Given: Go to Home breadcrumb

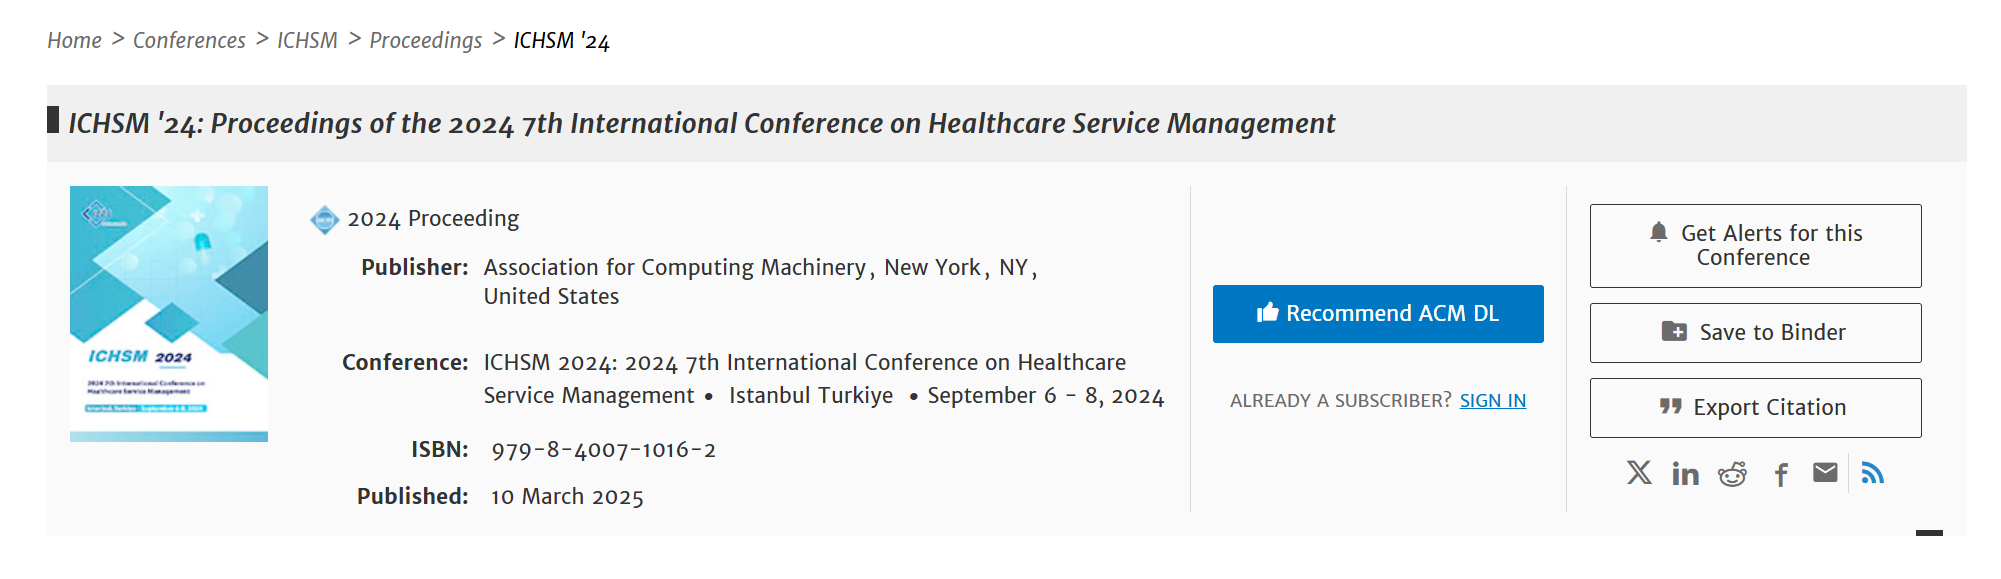Looking at the screenshot, I should [74, 41].
